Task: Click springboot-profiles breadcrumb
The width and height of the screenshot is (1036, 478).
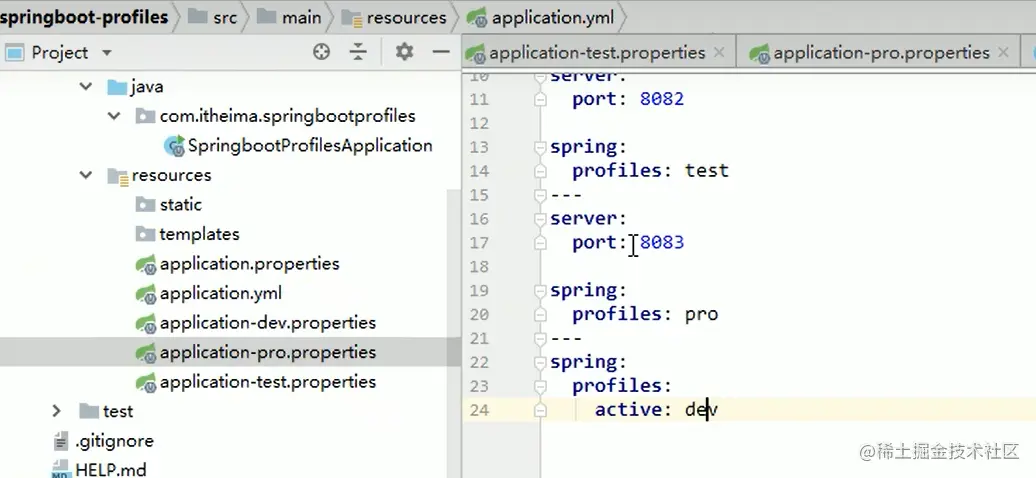Action: pos(85,17)
